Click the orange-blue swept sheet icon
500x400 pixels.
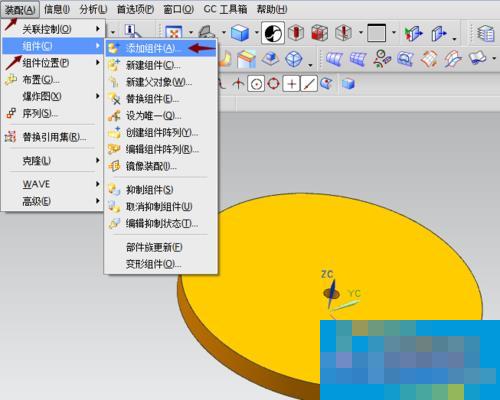[x=453, y=59]
